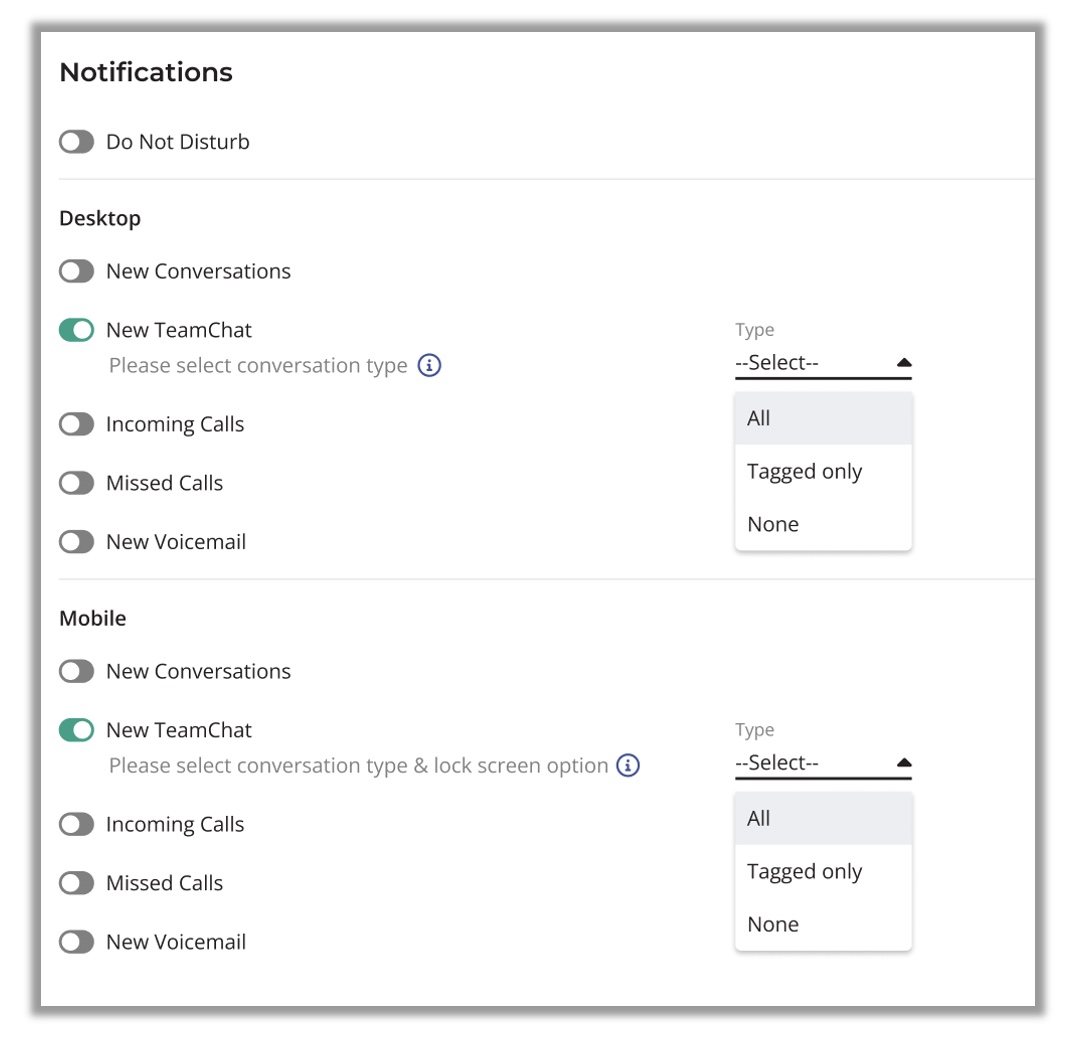1084x1042 pixels.
Task: Enable Mobile Missed Calls toggle
Action: click(77, 883)
